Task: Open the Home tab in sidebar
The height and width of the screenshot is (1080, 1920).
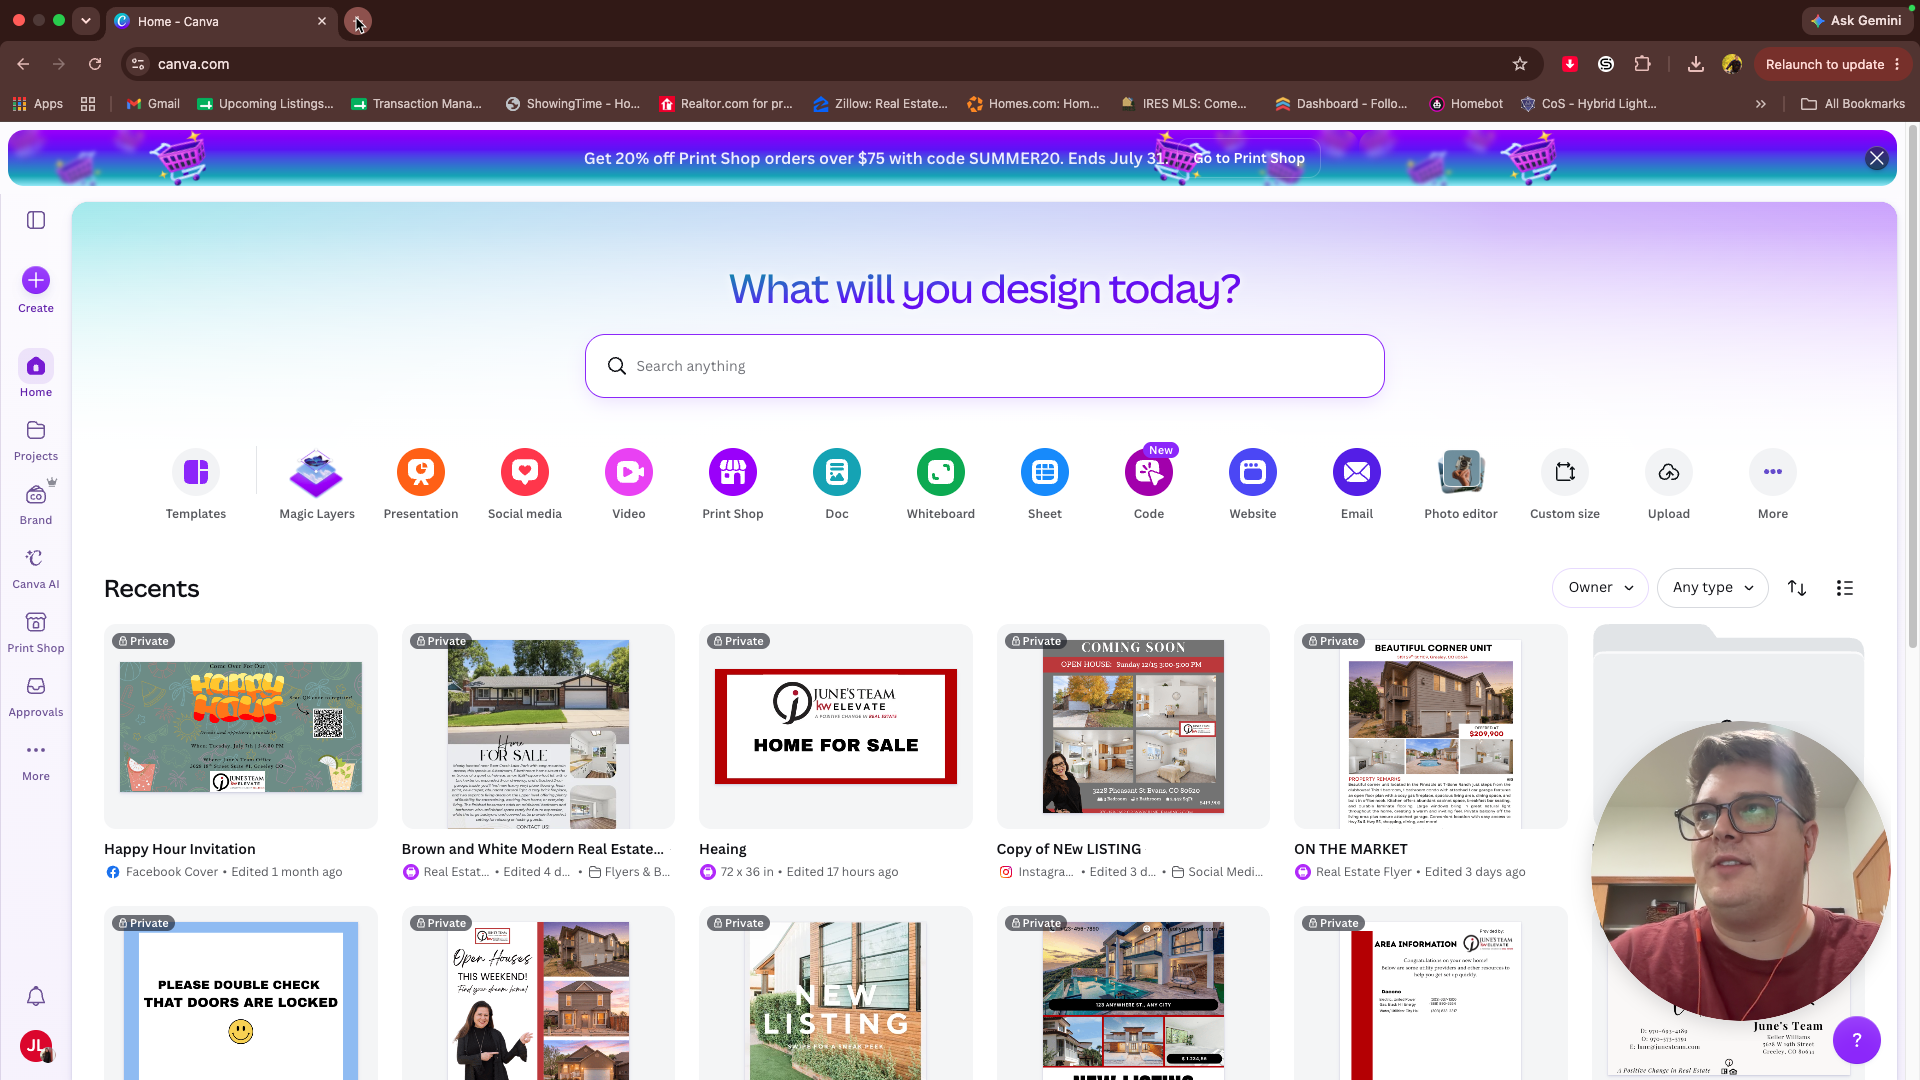Action: point(36,376)
